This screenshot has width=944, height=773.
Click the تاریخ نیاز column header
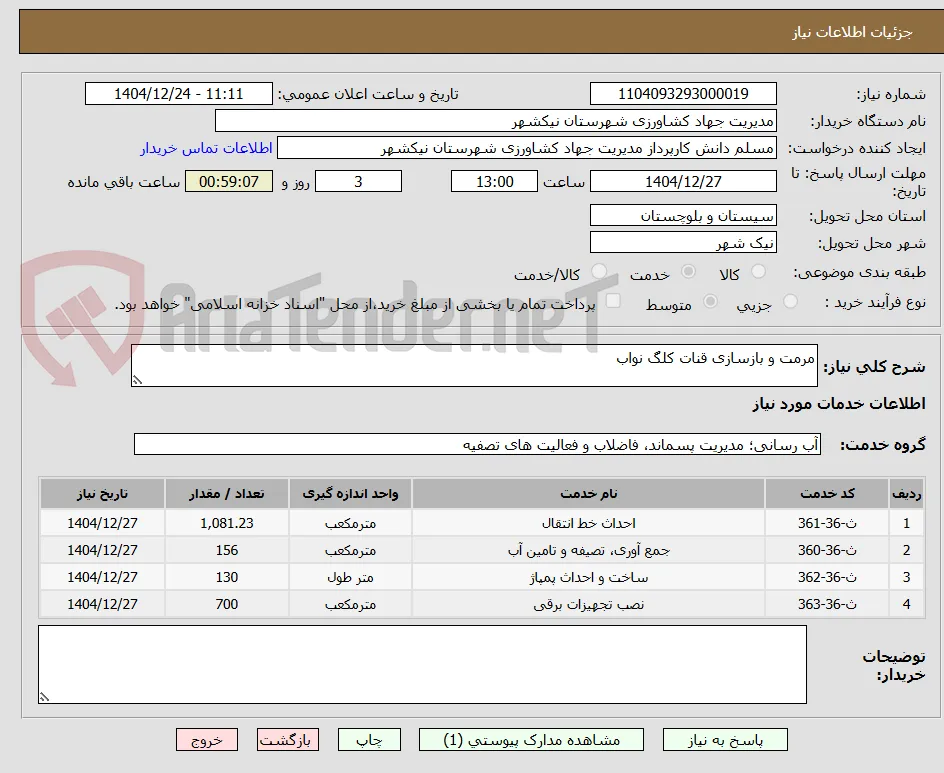point(102,494)
